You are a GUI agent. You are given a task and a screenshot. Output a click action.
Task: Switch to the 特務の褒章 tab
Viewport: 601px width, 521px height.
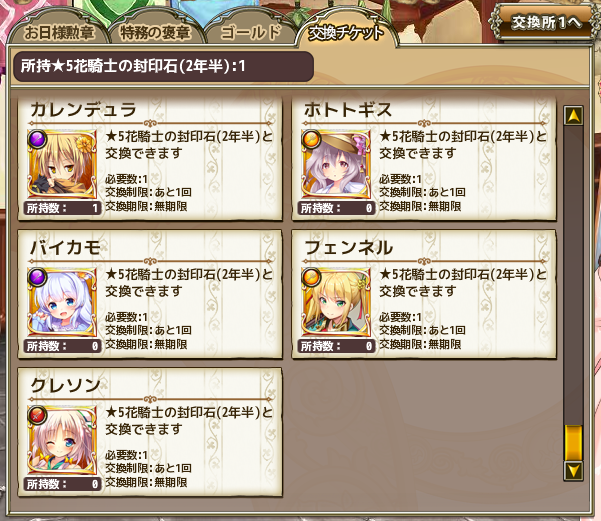pos(156,32)
